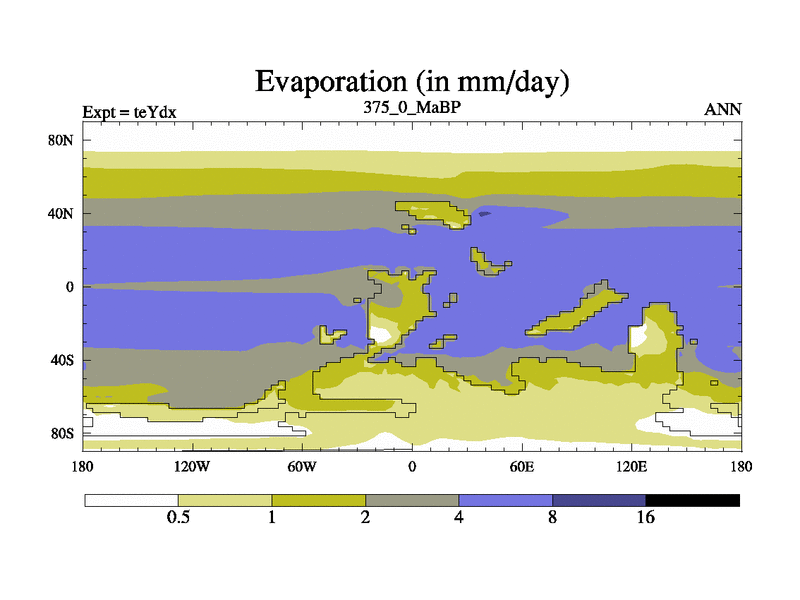800x600 pixels.
Task: Select the pale yellow 0.5–1 colorbar swatch
Action: pyautogui.click(x=225, y=499)
